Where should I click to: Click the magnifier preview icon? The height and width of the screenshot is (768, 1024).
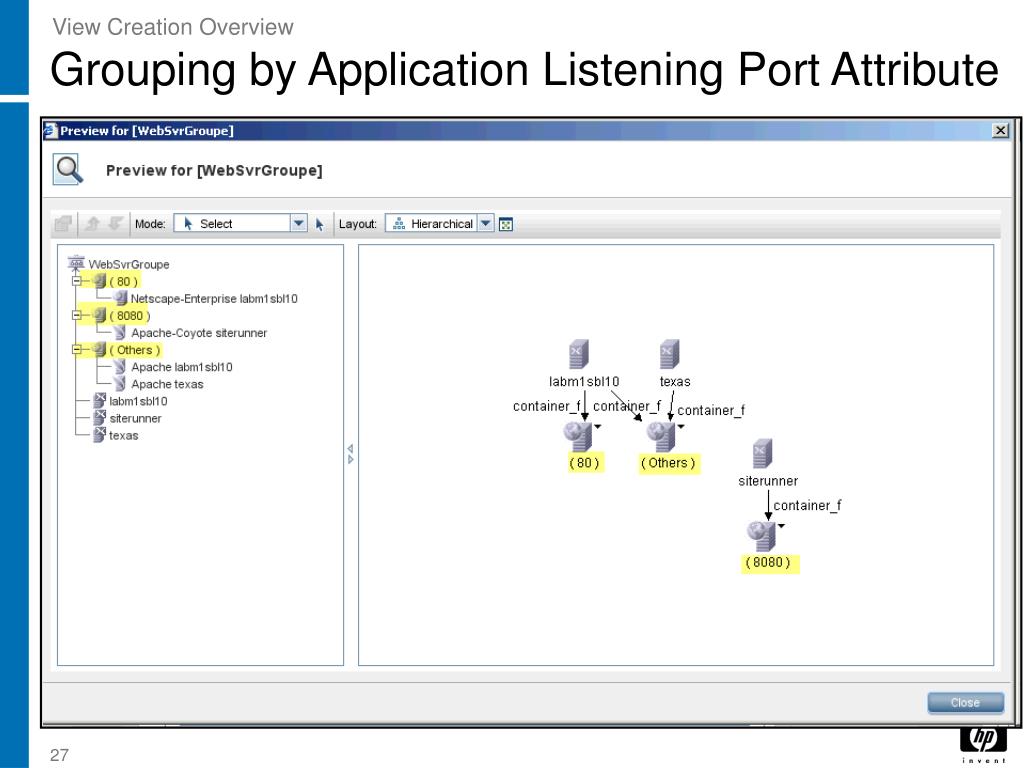pyautogui.click(x=69, y=170)
